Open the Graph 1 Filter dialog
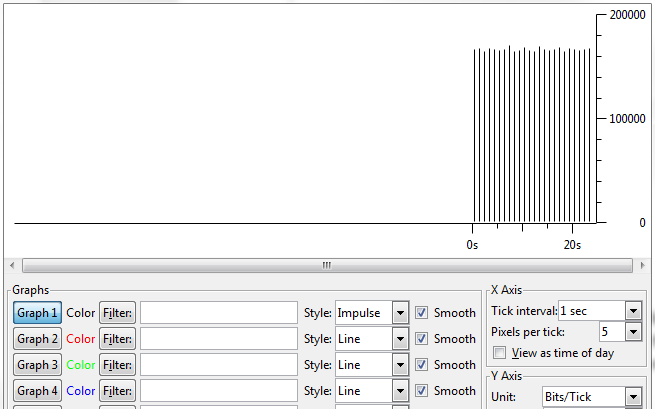Screen dimensions: 655x409 117,312
